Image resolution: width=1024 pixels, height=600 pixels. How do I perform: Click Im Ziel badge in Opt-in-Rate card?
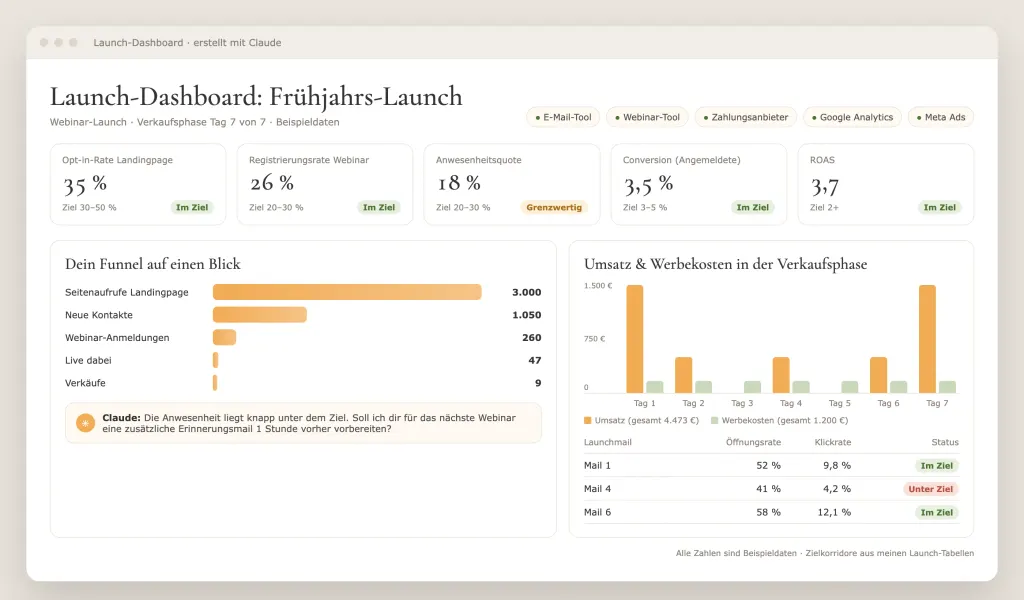(x=192, y=207)
